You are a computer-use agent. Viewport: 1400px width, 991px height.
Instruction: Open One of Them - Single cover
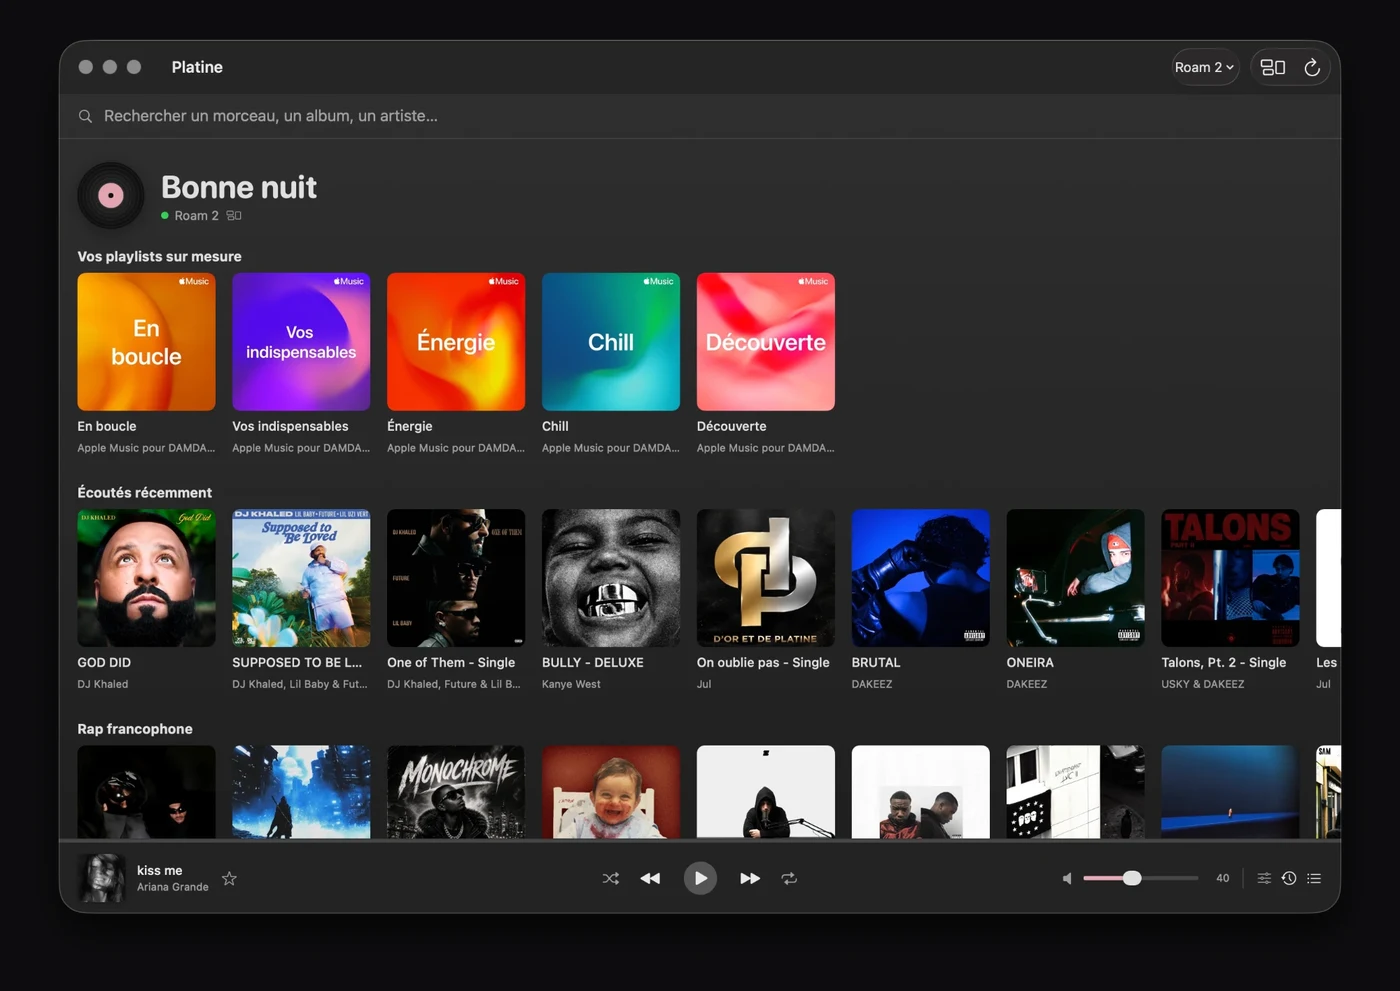tap(456, 578)
